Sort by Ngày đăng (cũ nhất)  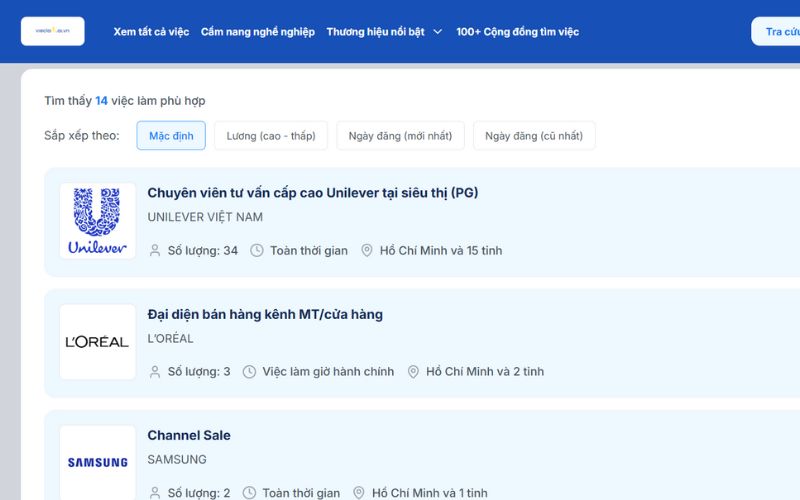(534, 136)
